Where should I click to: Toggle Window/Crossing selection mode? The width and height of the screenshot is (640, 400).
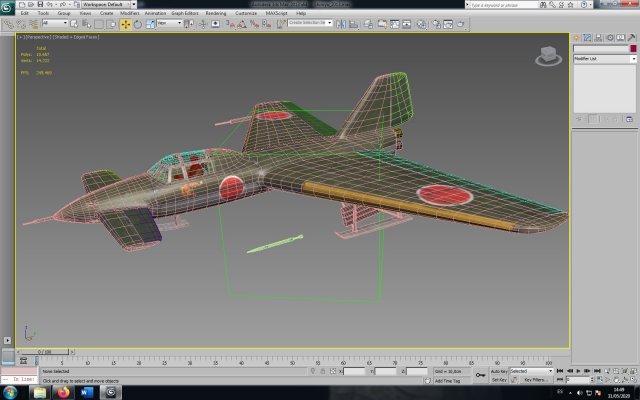[x=111, y=24]
